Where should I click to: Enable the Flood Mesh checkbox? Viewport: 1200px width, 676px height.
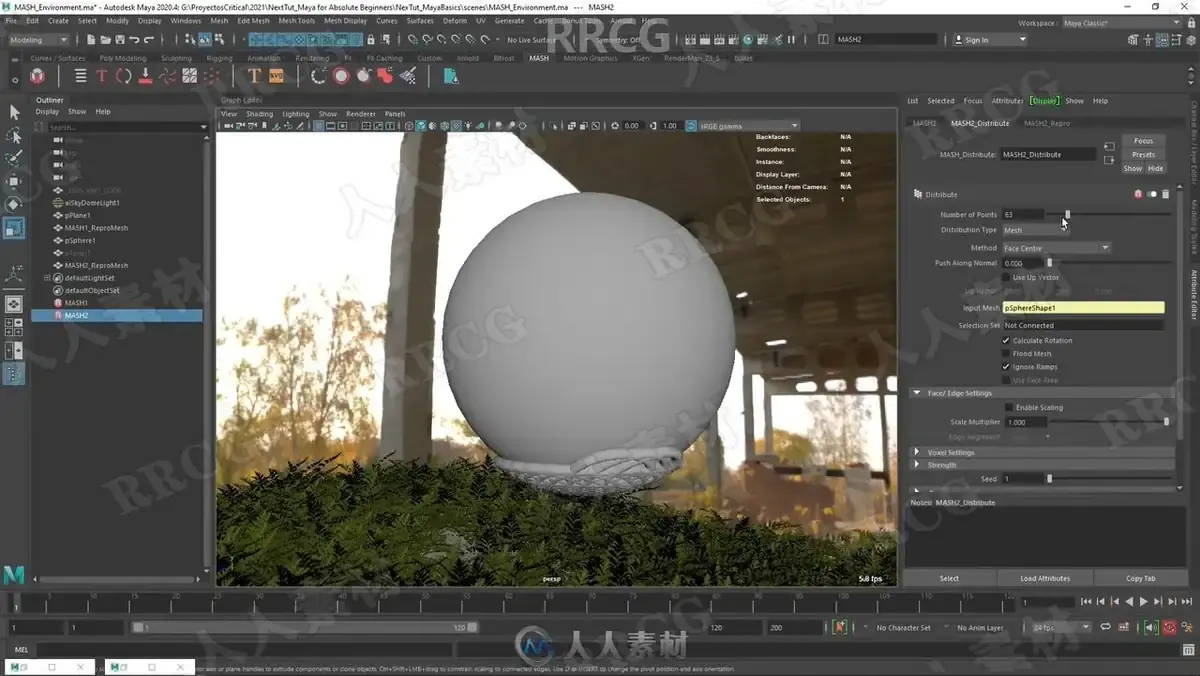pyautogui.click(x=1006, y=354)
